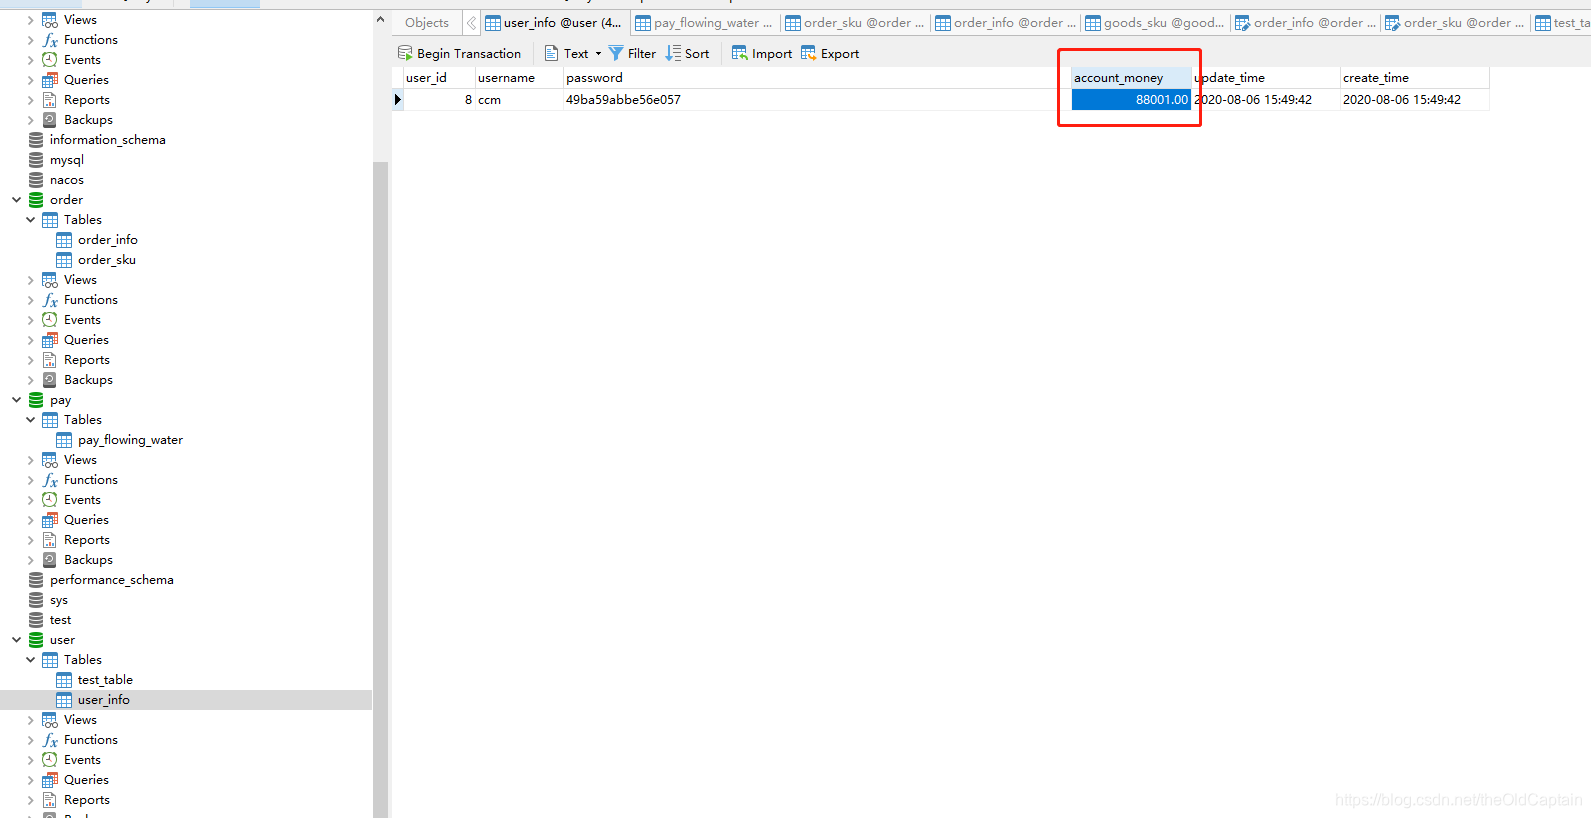1591x818 pixels.
Task: Click the user database icon
Action: click(x=36, y=640)
